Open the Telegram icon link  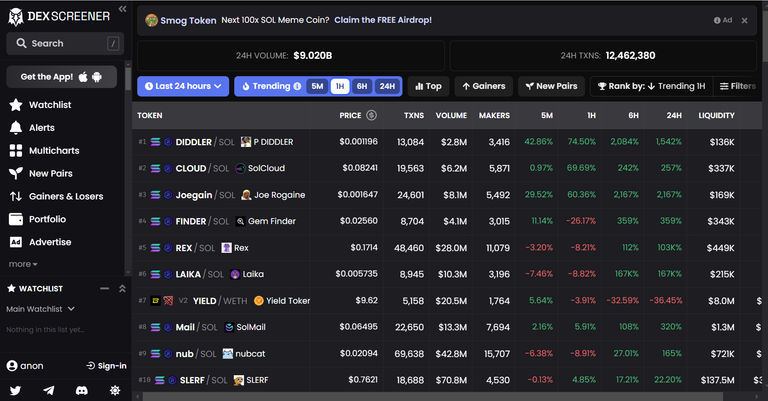48,390
